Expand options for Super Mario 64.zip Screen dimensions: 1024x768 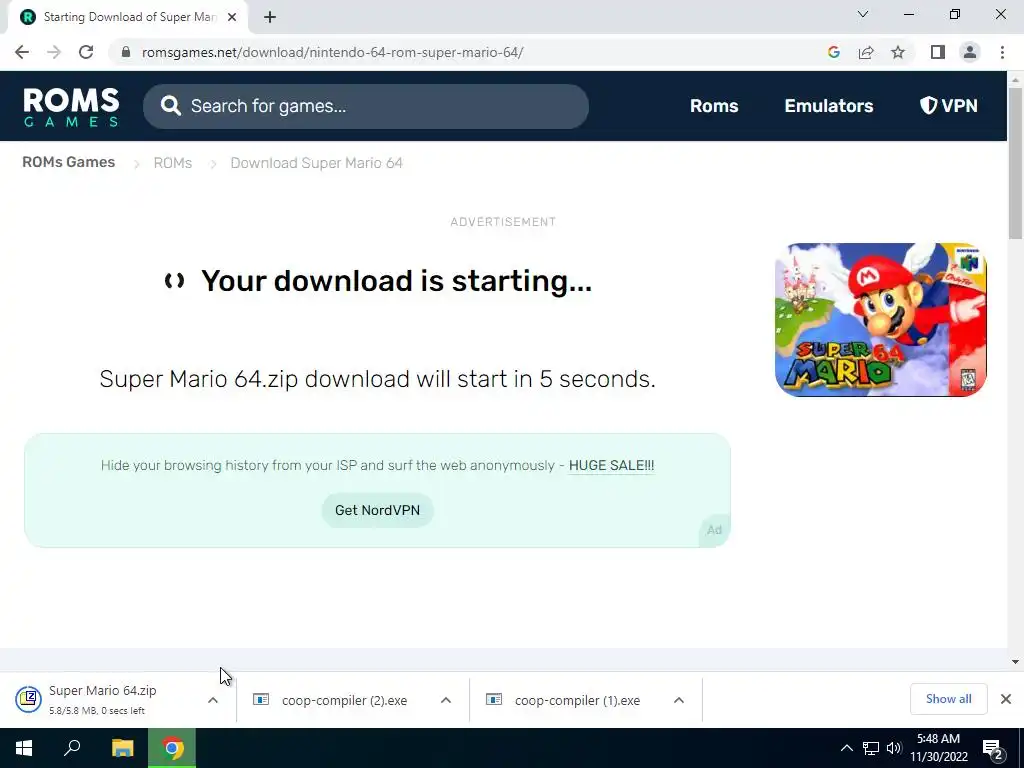[213, 700]
